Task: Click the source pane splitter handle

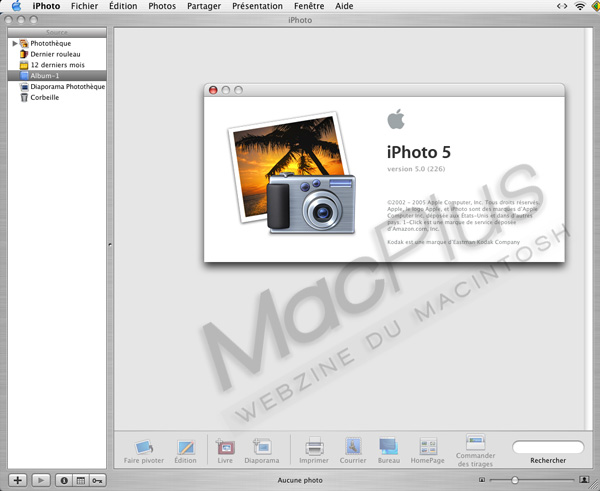Action: [110, 244]
